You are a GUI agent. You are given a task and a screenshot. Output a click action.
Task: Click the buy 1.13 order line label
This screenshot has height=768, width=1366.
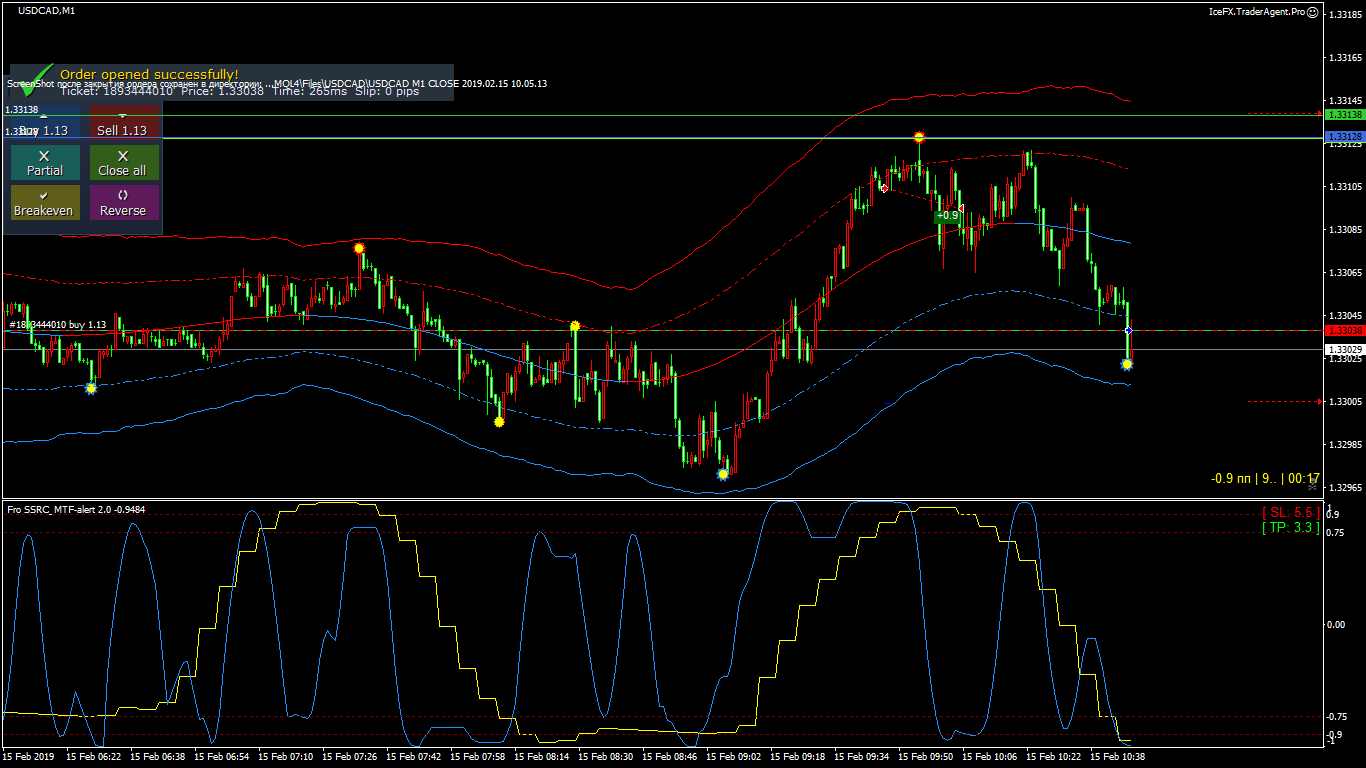[x=58, y=325]
